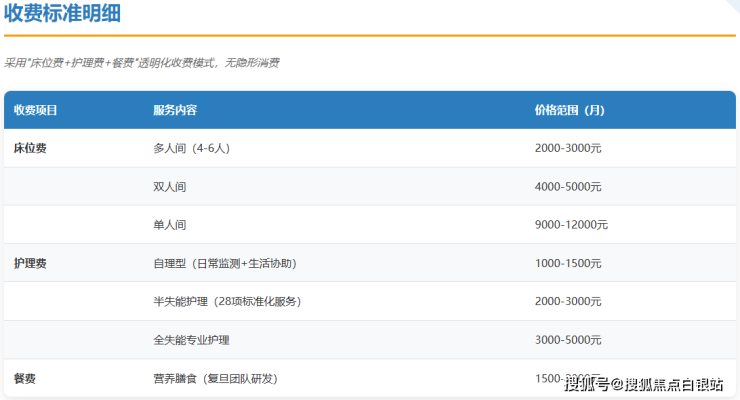Select the 床位费 category cell

[30, 148]
